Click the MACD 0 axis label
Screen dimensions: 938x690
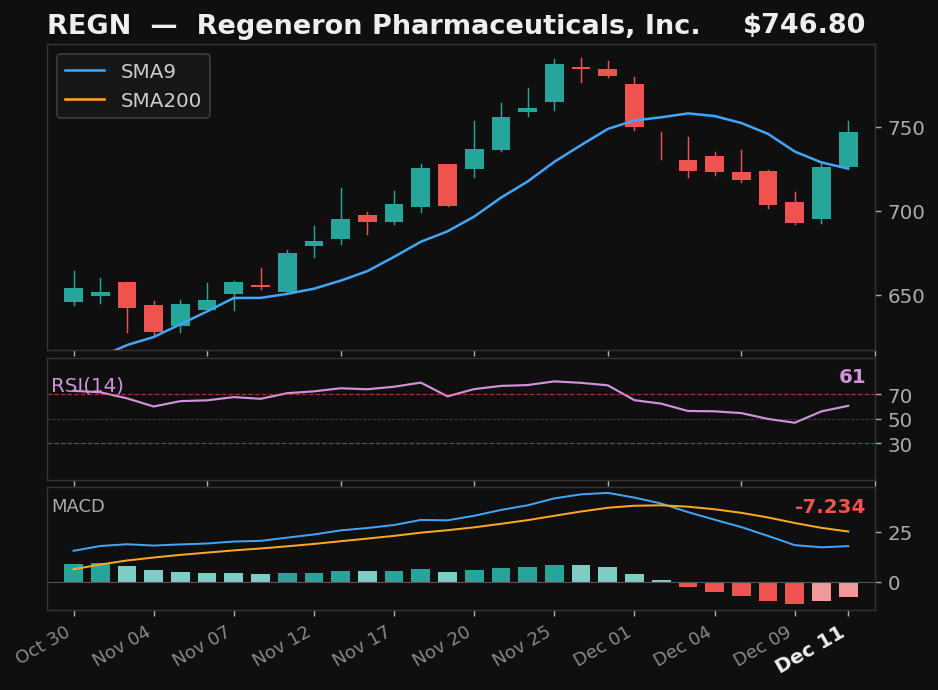(x=894, y=583)
